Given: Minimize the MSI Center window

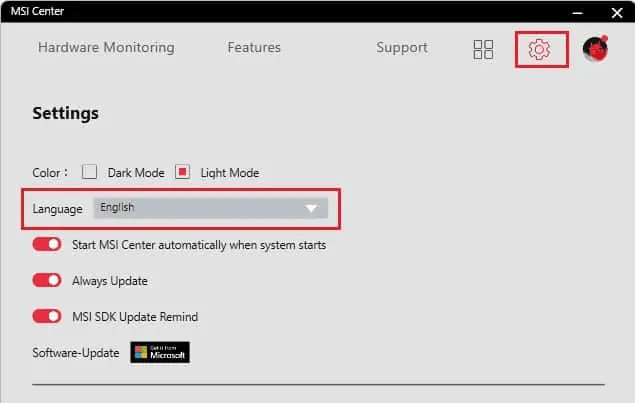Looking at the screenshot, I should 577,13.
